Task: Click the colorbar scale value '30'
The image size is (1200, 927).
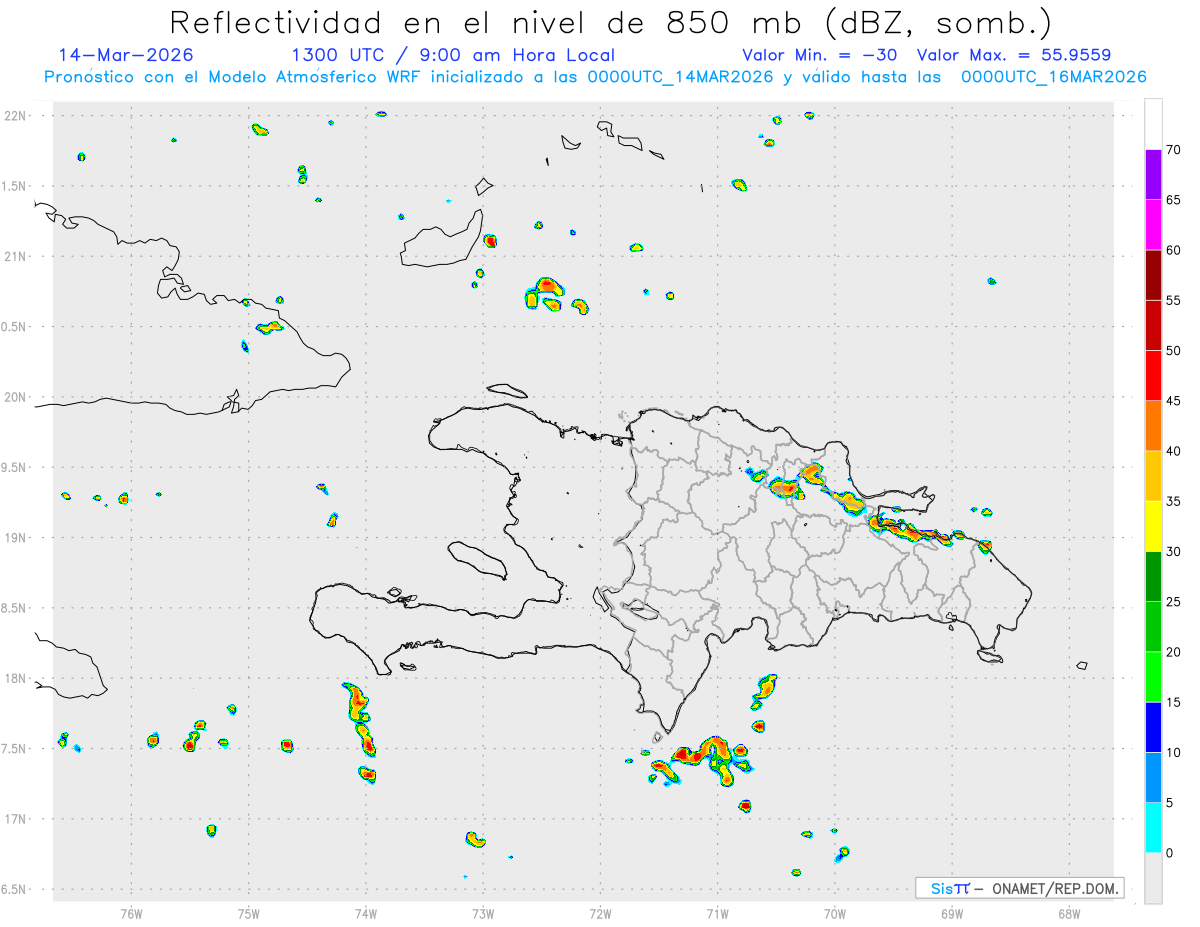Action: 1174,552
